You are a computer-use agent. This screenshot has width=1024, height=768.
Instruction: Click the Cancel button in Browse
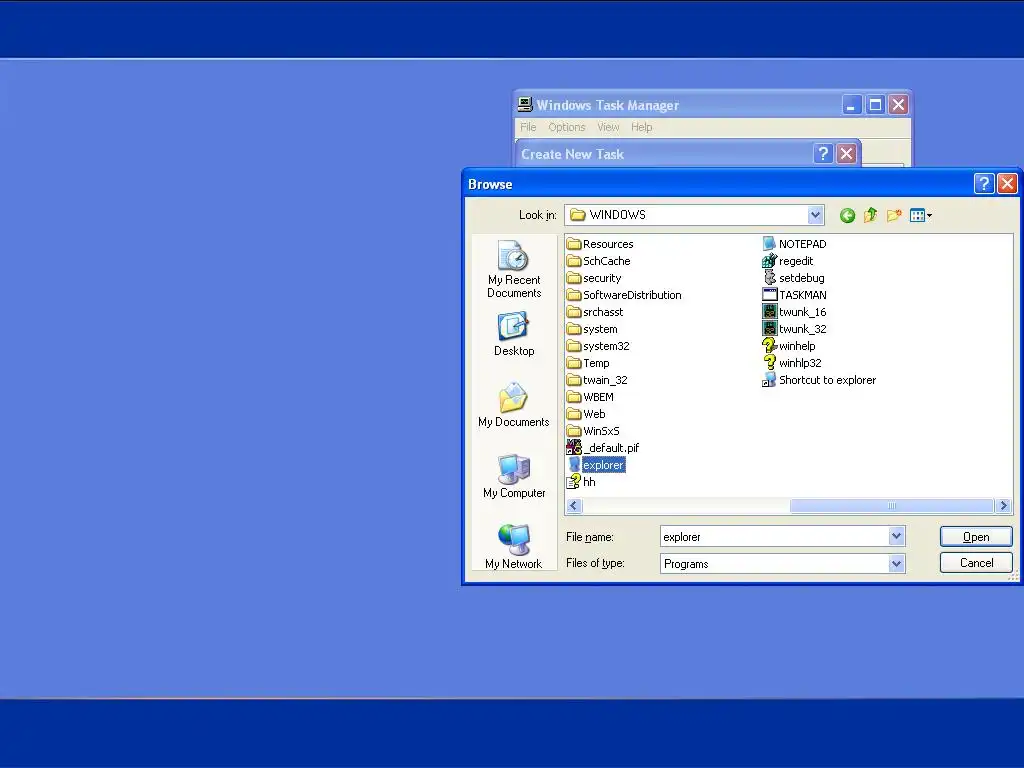[x=976, y=562]
